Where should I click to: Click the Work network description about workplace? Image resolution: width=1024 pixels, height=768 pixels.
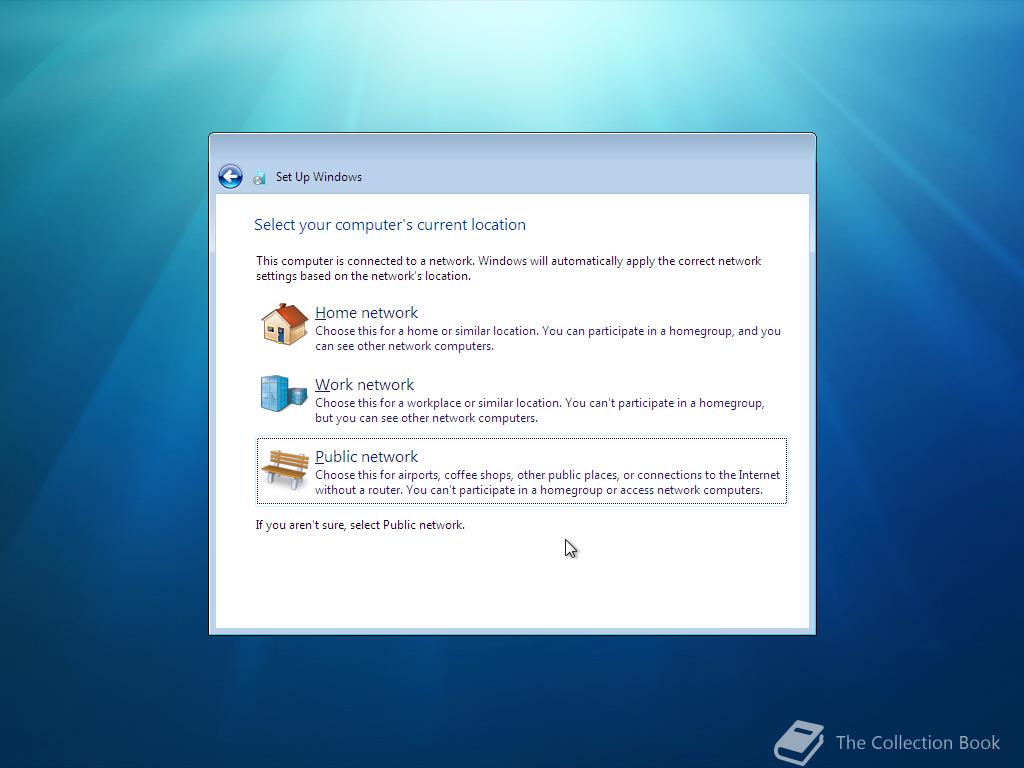(x=539, y=410)
